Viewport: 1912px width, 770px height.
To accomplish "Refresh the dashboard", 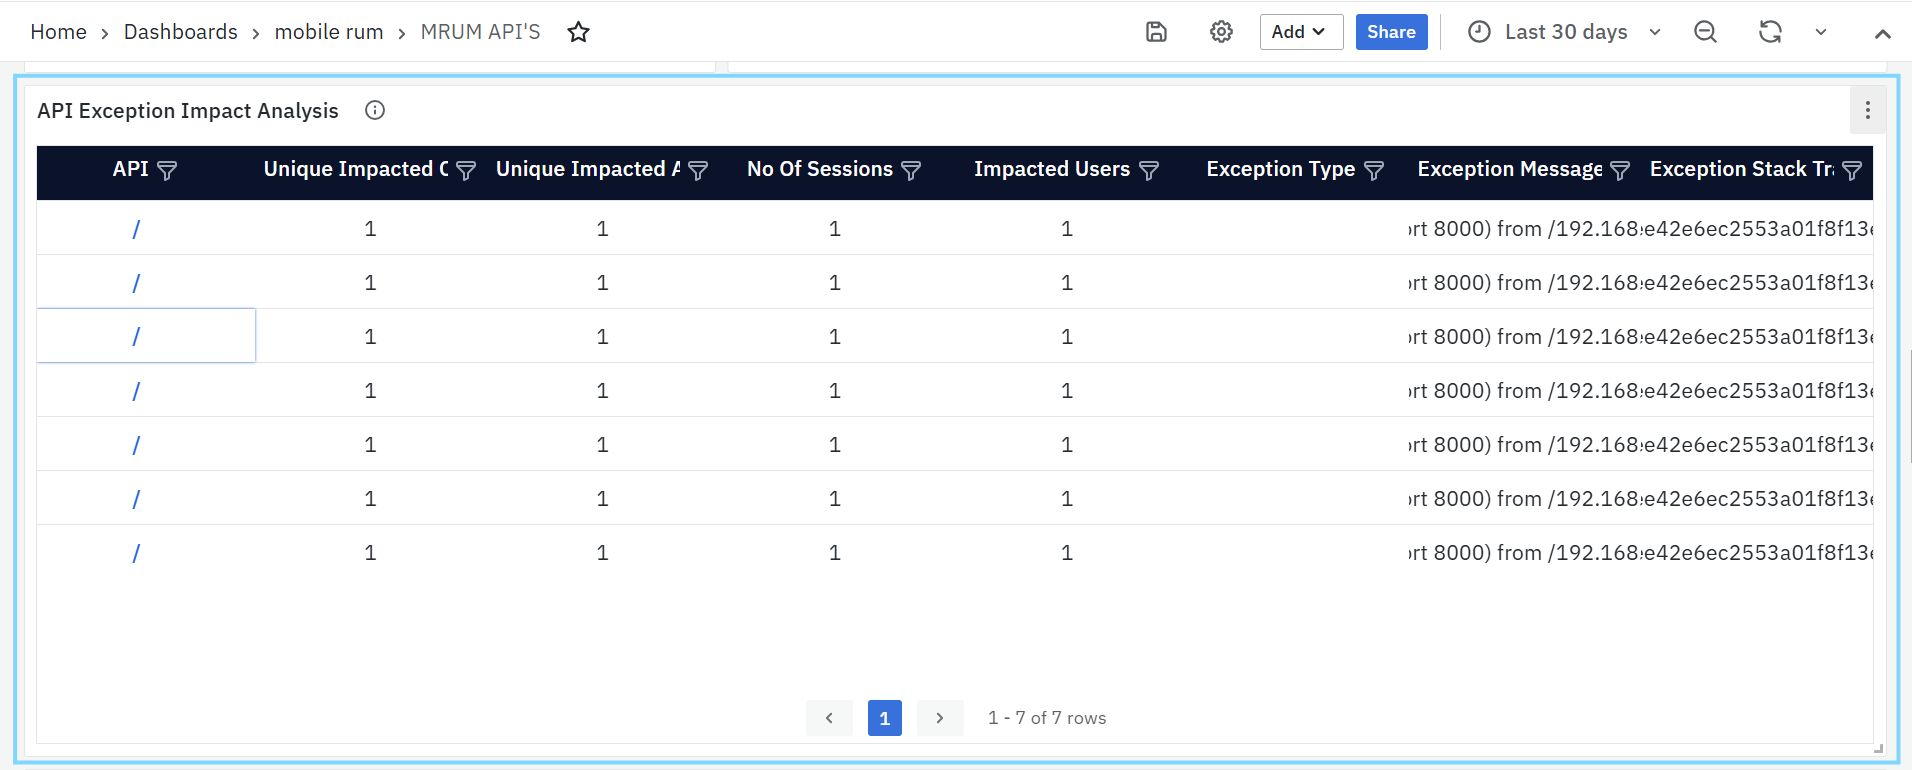I will [x=1770, y=32].
